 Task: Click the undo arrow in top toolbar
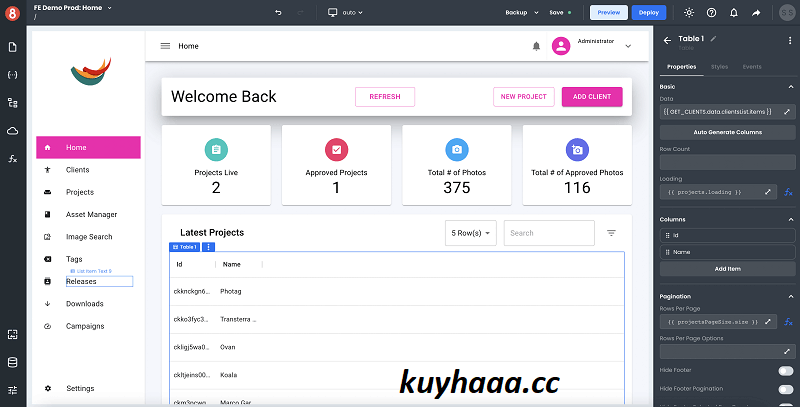coord(278,12)
